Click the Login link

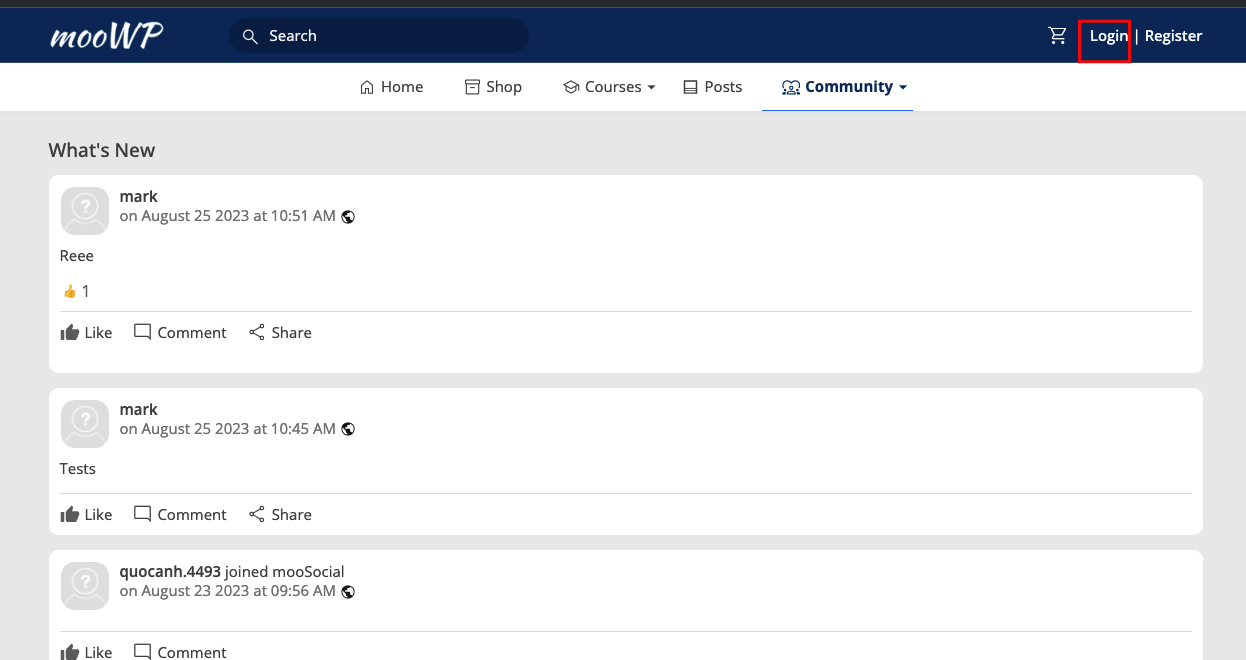[1108, 36]
